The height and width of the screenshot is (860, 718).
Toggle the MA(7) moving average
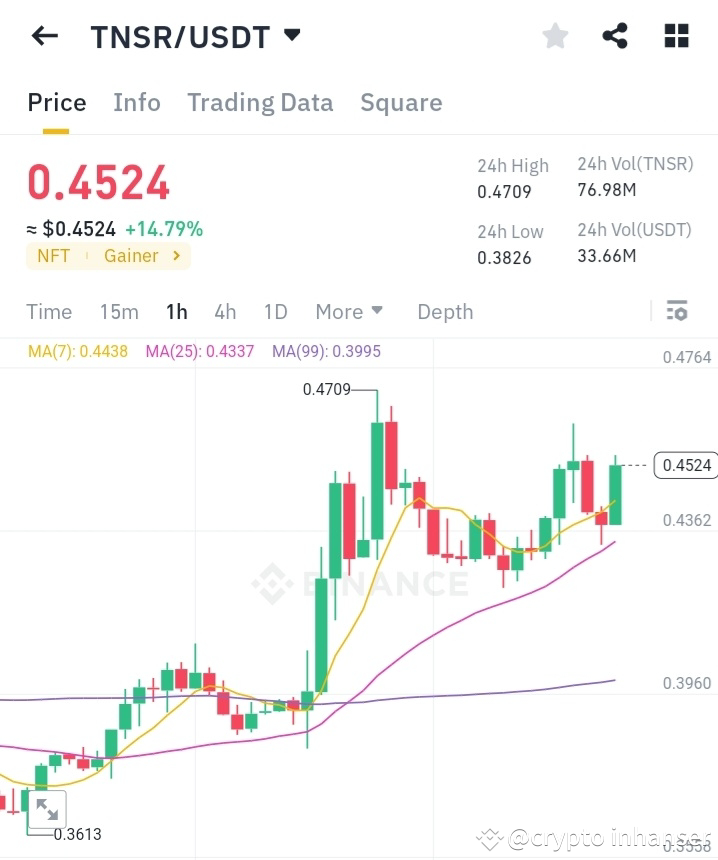click(77, 351)
